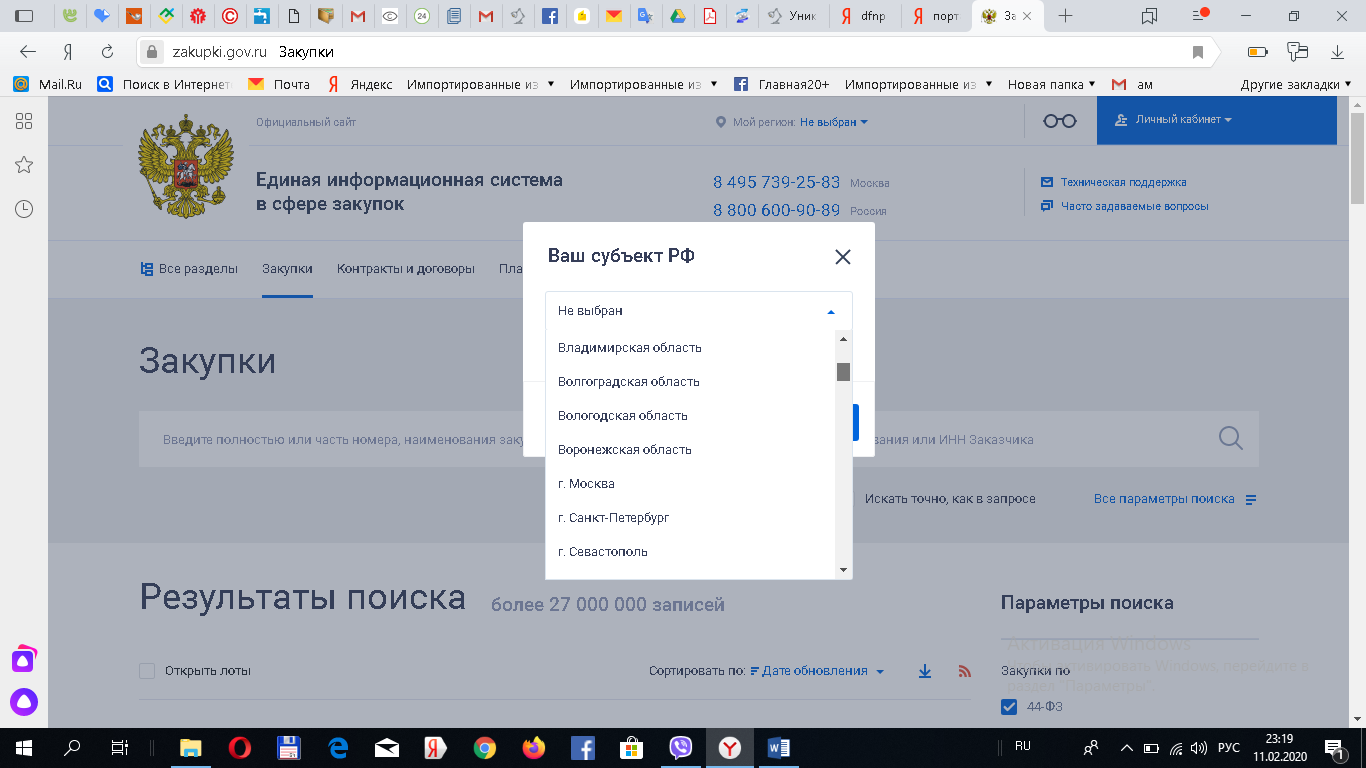Close the 'Ваш субъект РФ' dialog

click(842, 257)
